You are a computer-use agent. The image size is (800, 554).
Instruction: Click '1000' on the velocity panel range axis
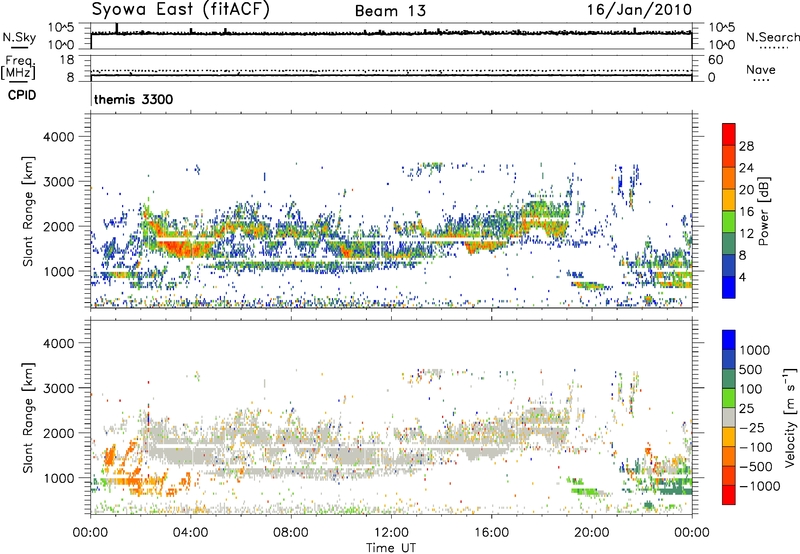(x=59, y=478)
